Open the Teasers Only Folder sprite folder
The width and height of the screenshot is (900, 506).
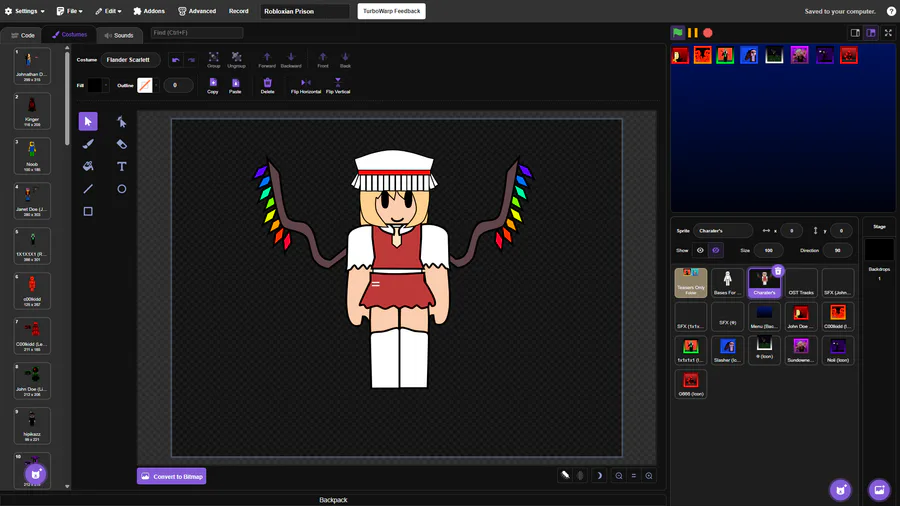coord(691,282)
